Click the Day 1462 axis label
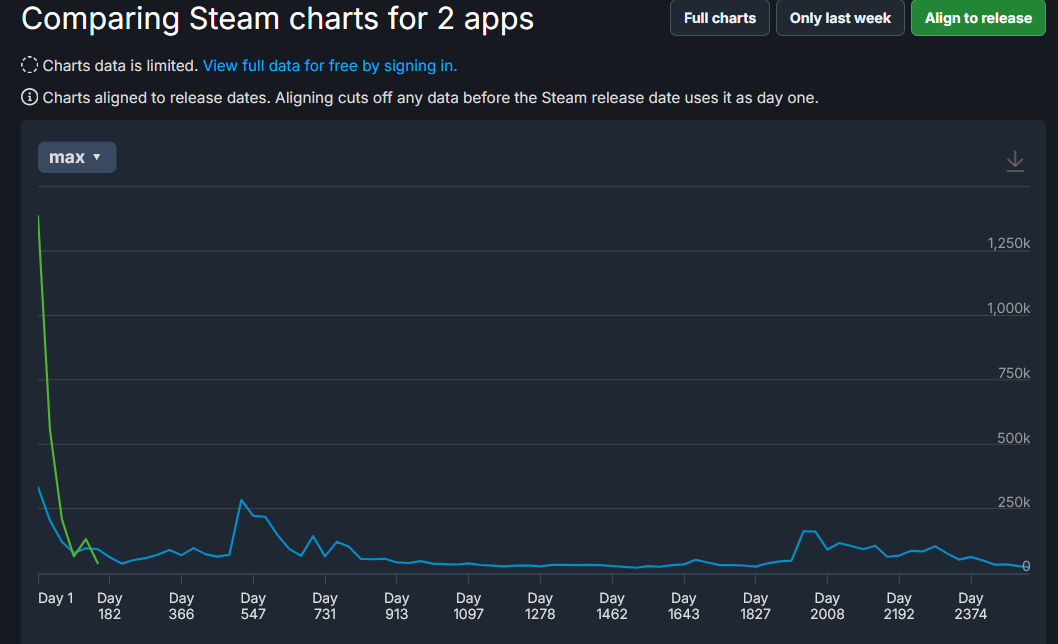This screenshot has height=644, width=1058. pos(612,606)
